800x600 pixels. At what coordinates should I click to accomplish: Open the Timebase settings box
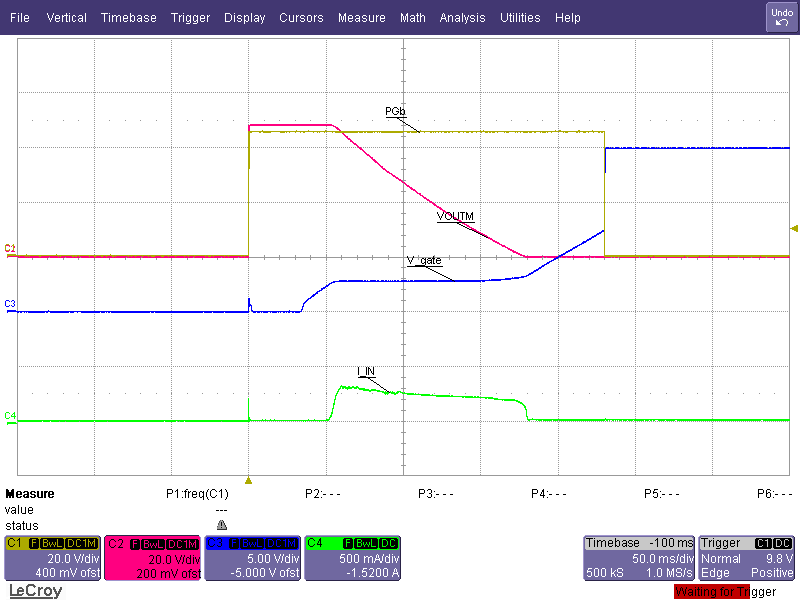pyautogui.click(x=638, y=557)
